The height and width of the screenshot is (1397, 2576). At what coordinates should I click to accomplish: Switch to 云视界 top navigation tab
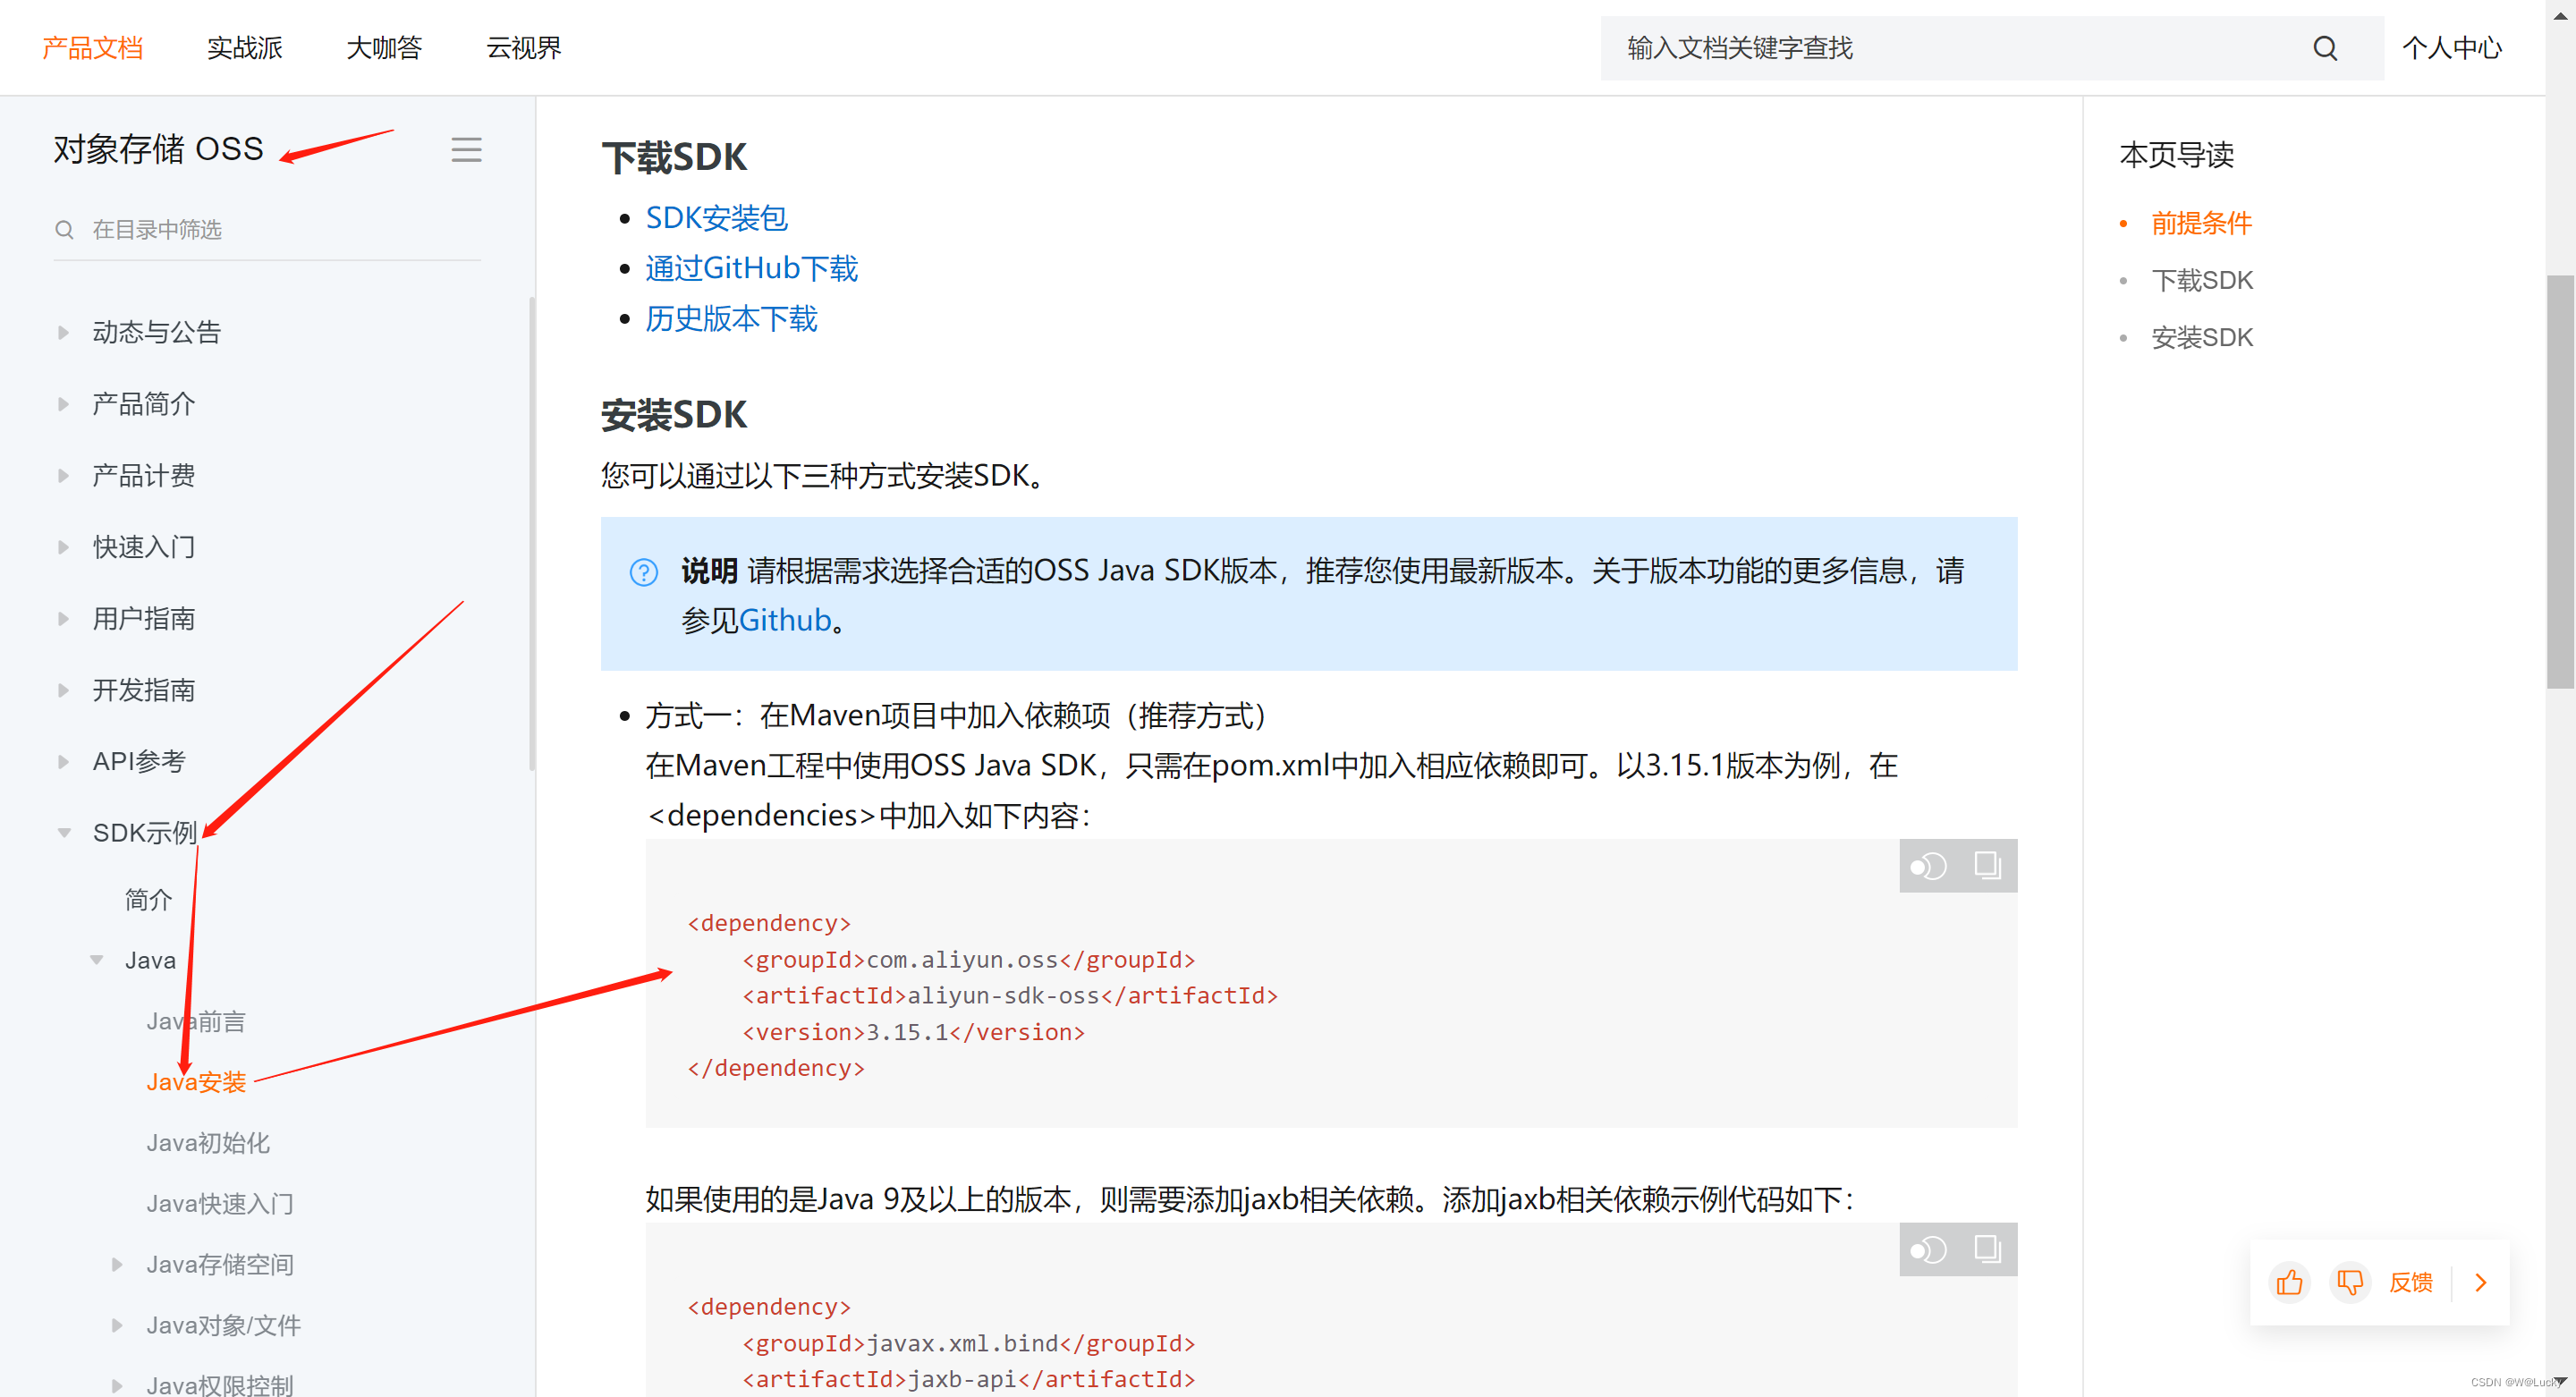[x=523, y=48]
